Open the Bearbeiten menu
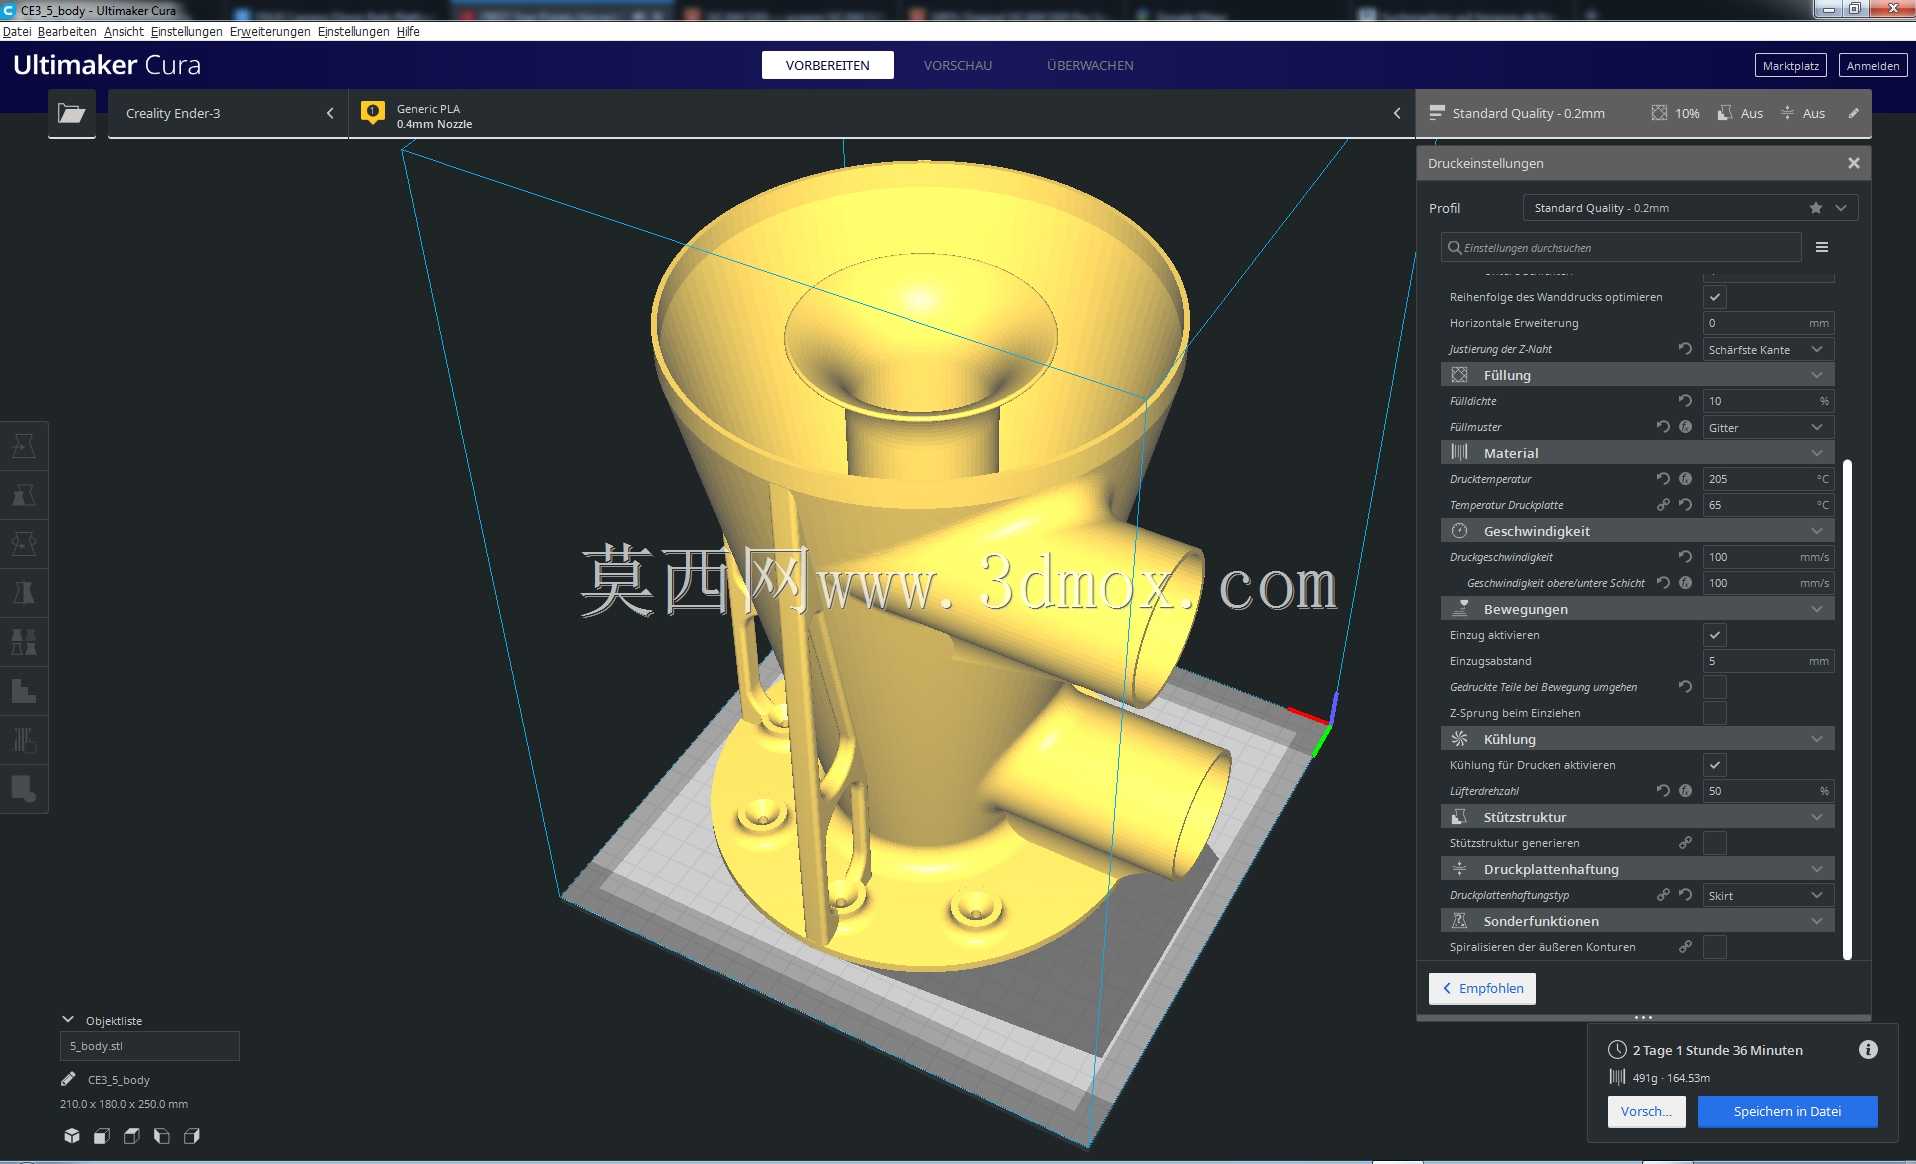Image resolution: width=1916 pixels, height=1164 pixels. pos(67,32)
